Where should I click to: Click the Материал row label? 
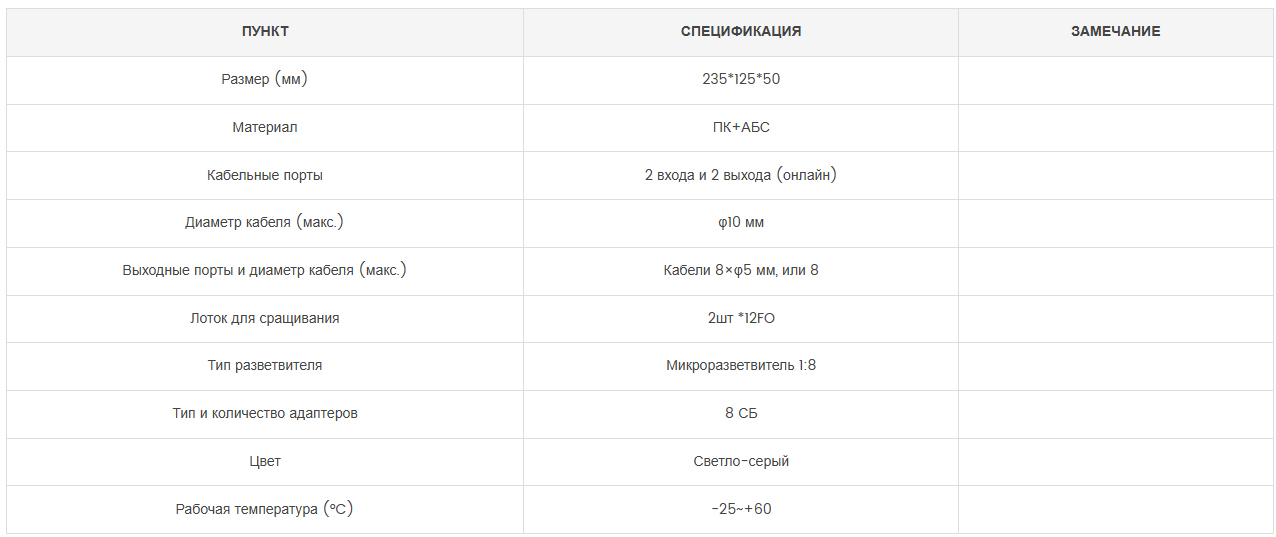pos(265,128)
